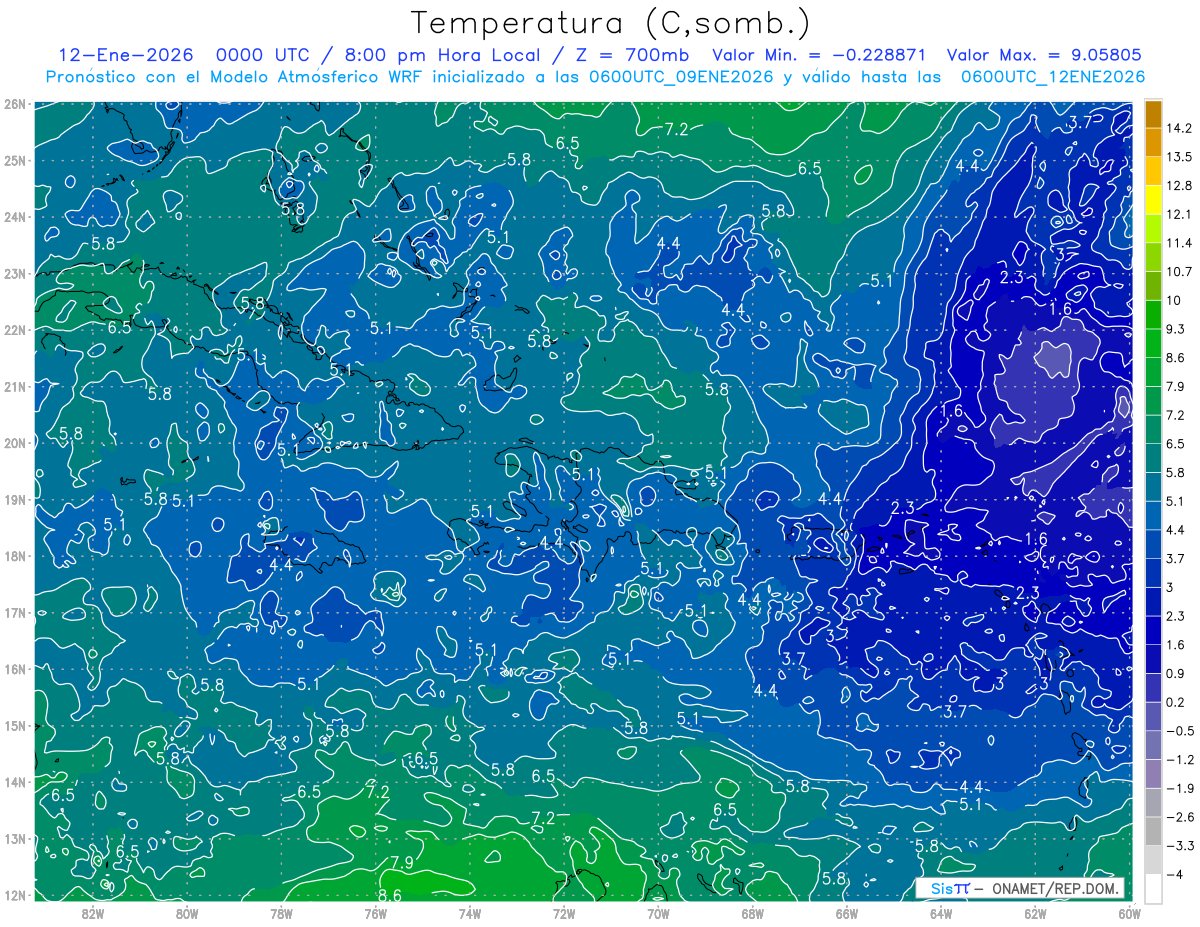
Task: Click the 24N latitude axis label
Action: 14,216
